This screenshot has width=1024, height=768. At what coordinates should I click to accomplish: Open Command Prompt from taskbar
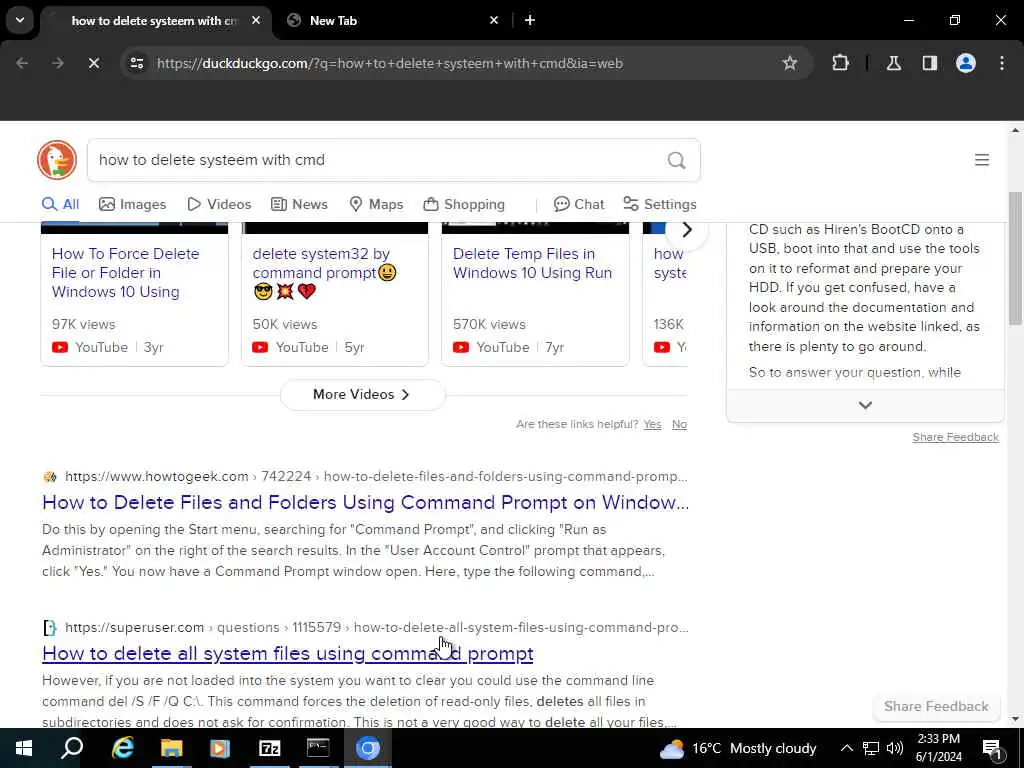[x=318, y=748]
